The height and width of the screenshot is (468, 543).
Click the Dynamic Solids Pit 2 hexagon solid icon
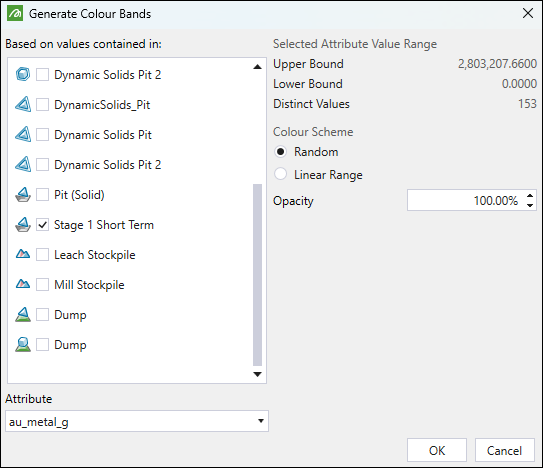point(23,74)
